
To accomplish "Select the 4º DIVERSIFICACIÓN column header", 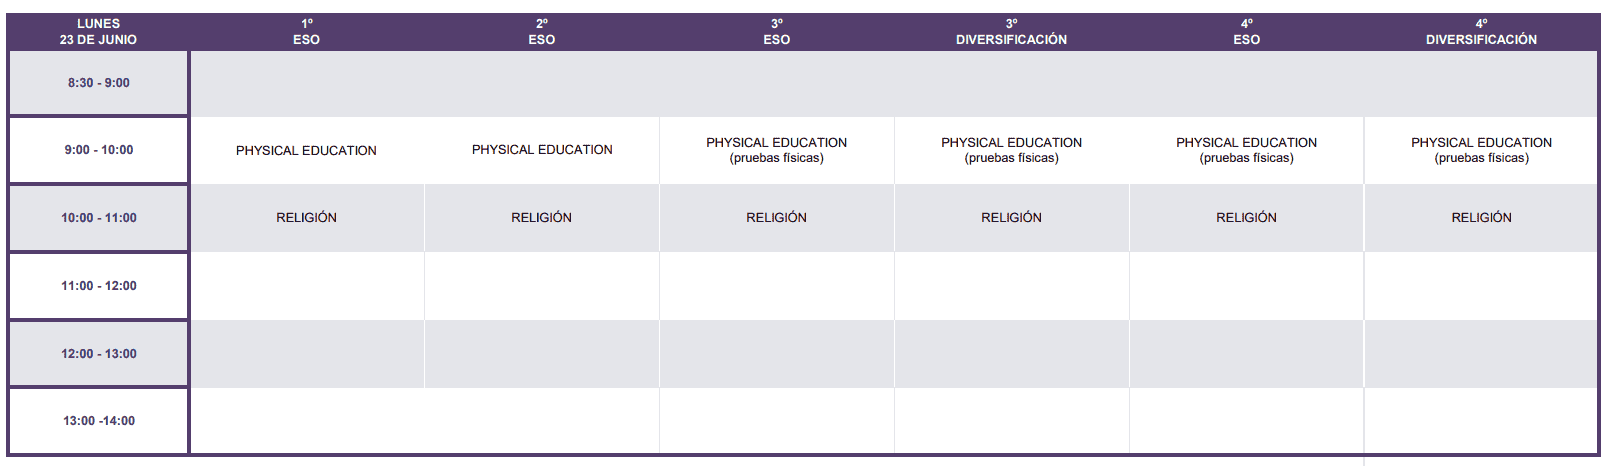I will tap(1481, 32).
